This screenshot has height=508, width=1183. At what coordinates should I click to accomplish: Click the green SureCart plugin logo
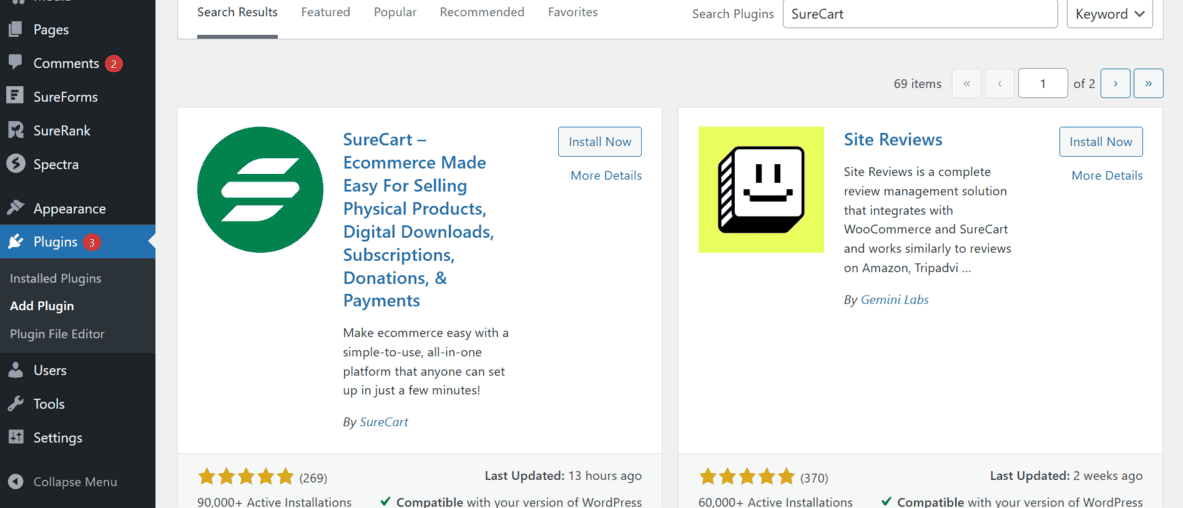pos(260,189)
